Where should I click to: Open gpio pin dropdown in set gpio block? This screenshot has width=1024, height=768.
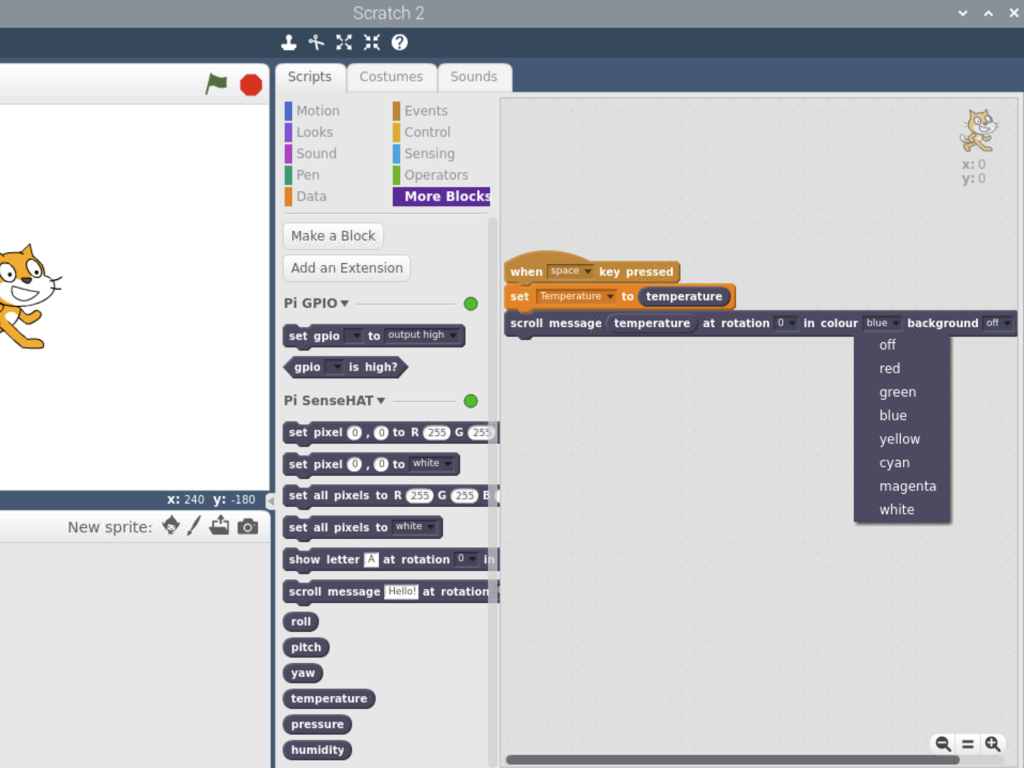[353, 336]
